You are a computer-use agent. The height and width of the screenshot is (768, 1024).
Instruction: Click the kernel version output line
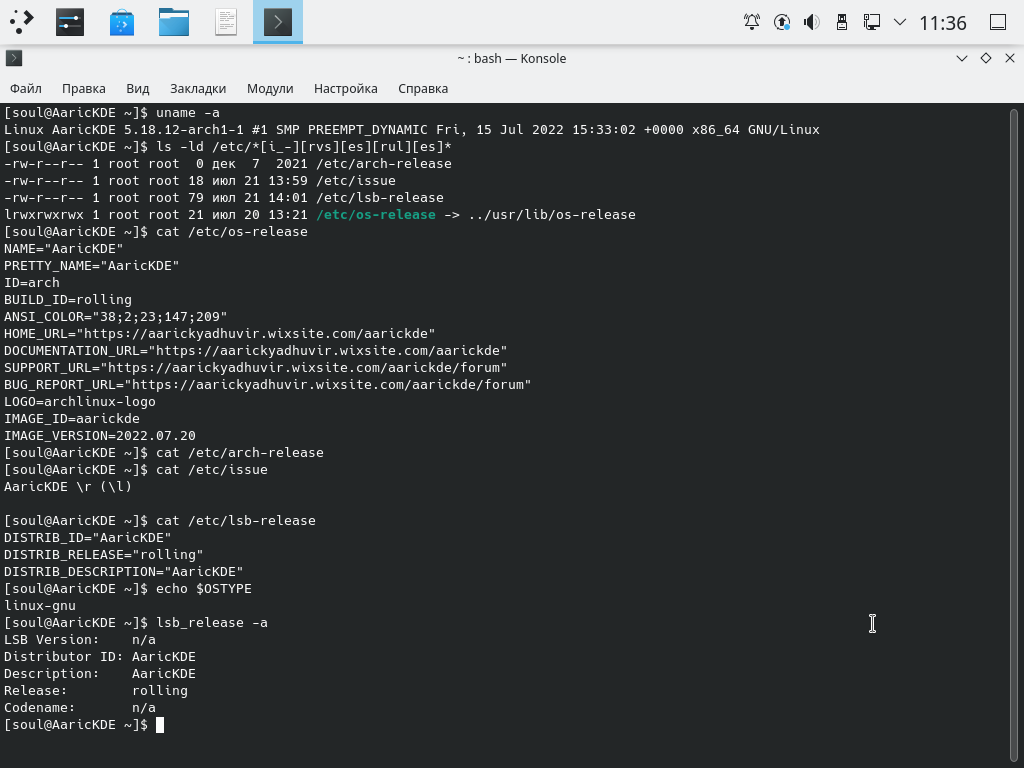411,129
